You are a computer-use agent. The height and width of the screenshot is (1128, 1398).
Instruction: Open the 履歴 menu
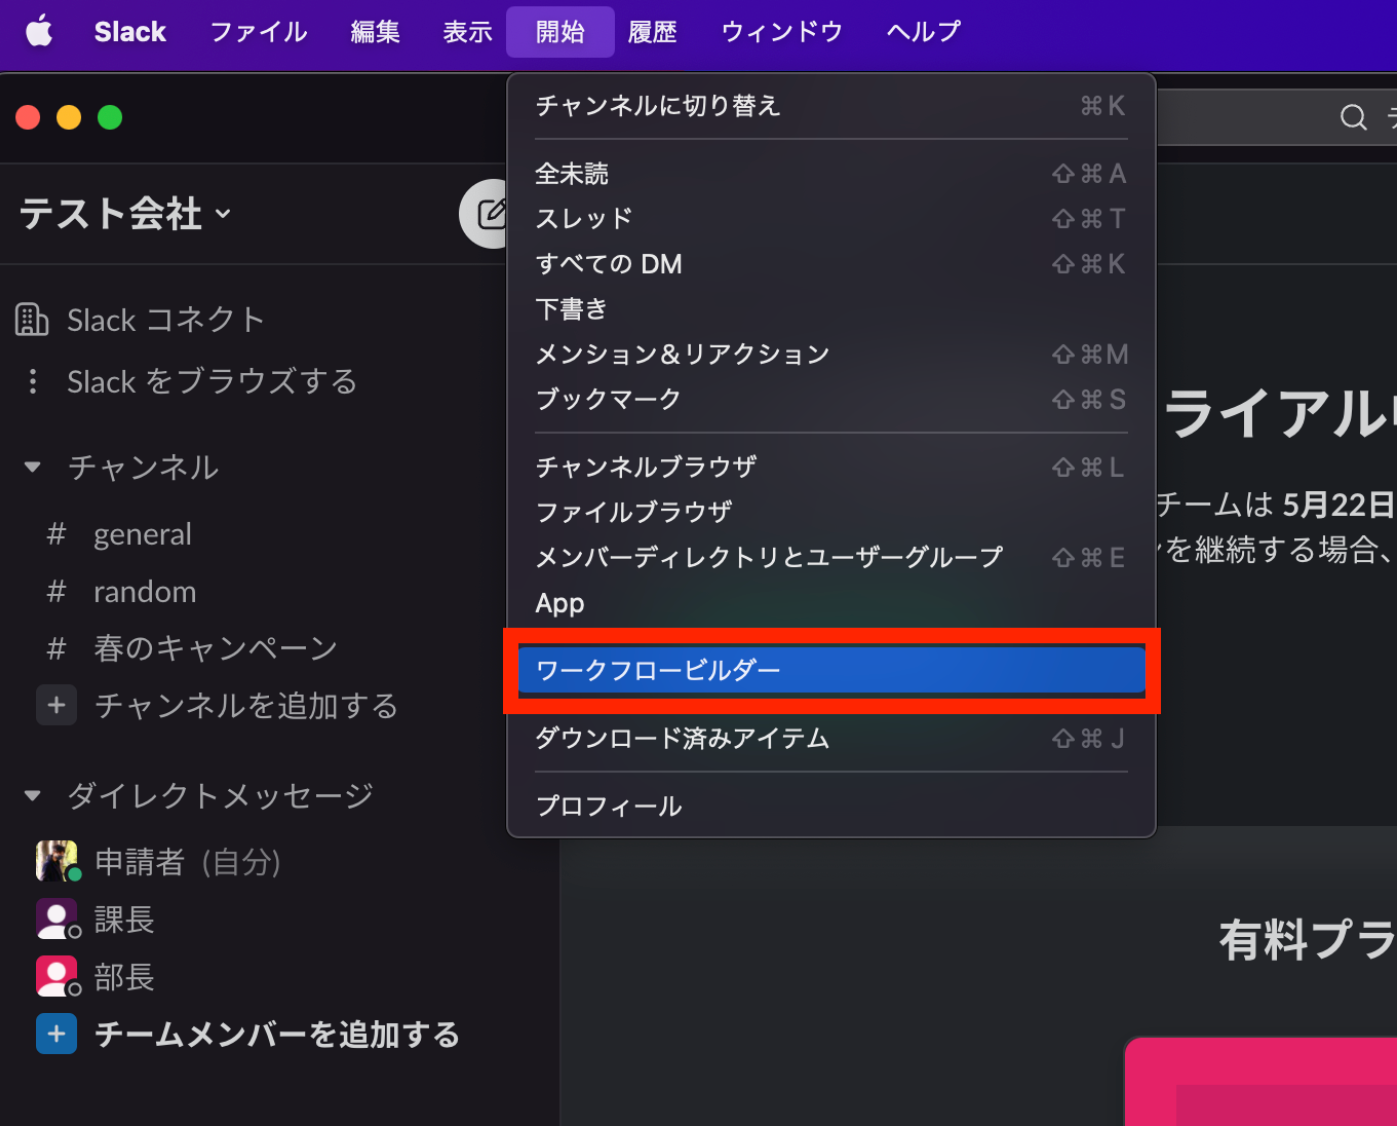(x=652, y=31)
